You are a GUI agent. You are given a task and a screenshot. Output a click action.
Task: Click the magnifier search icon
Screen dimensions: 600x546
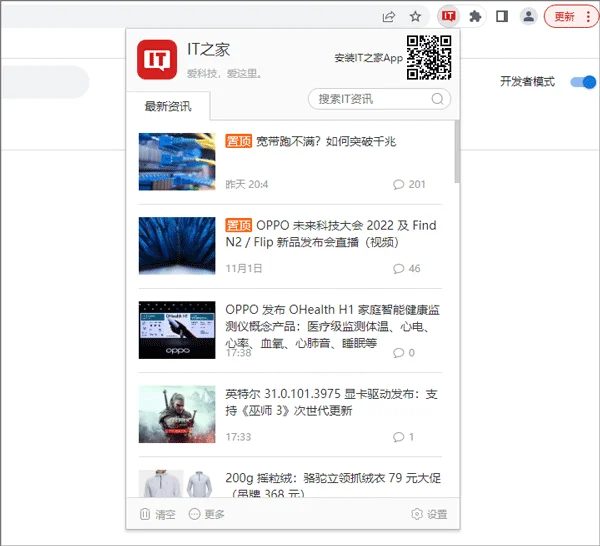click(x=437, y=99)
